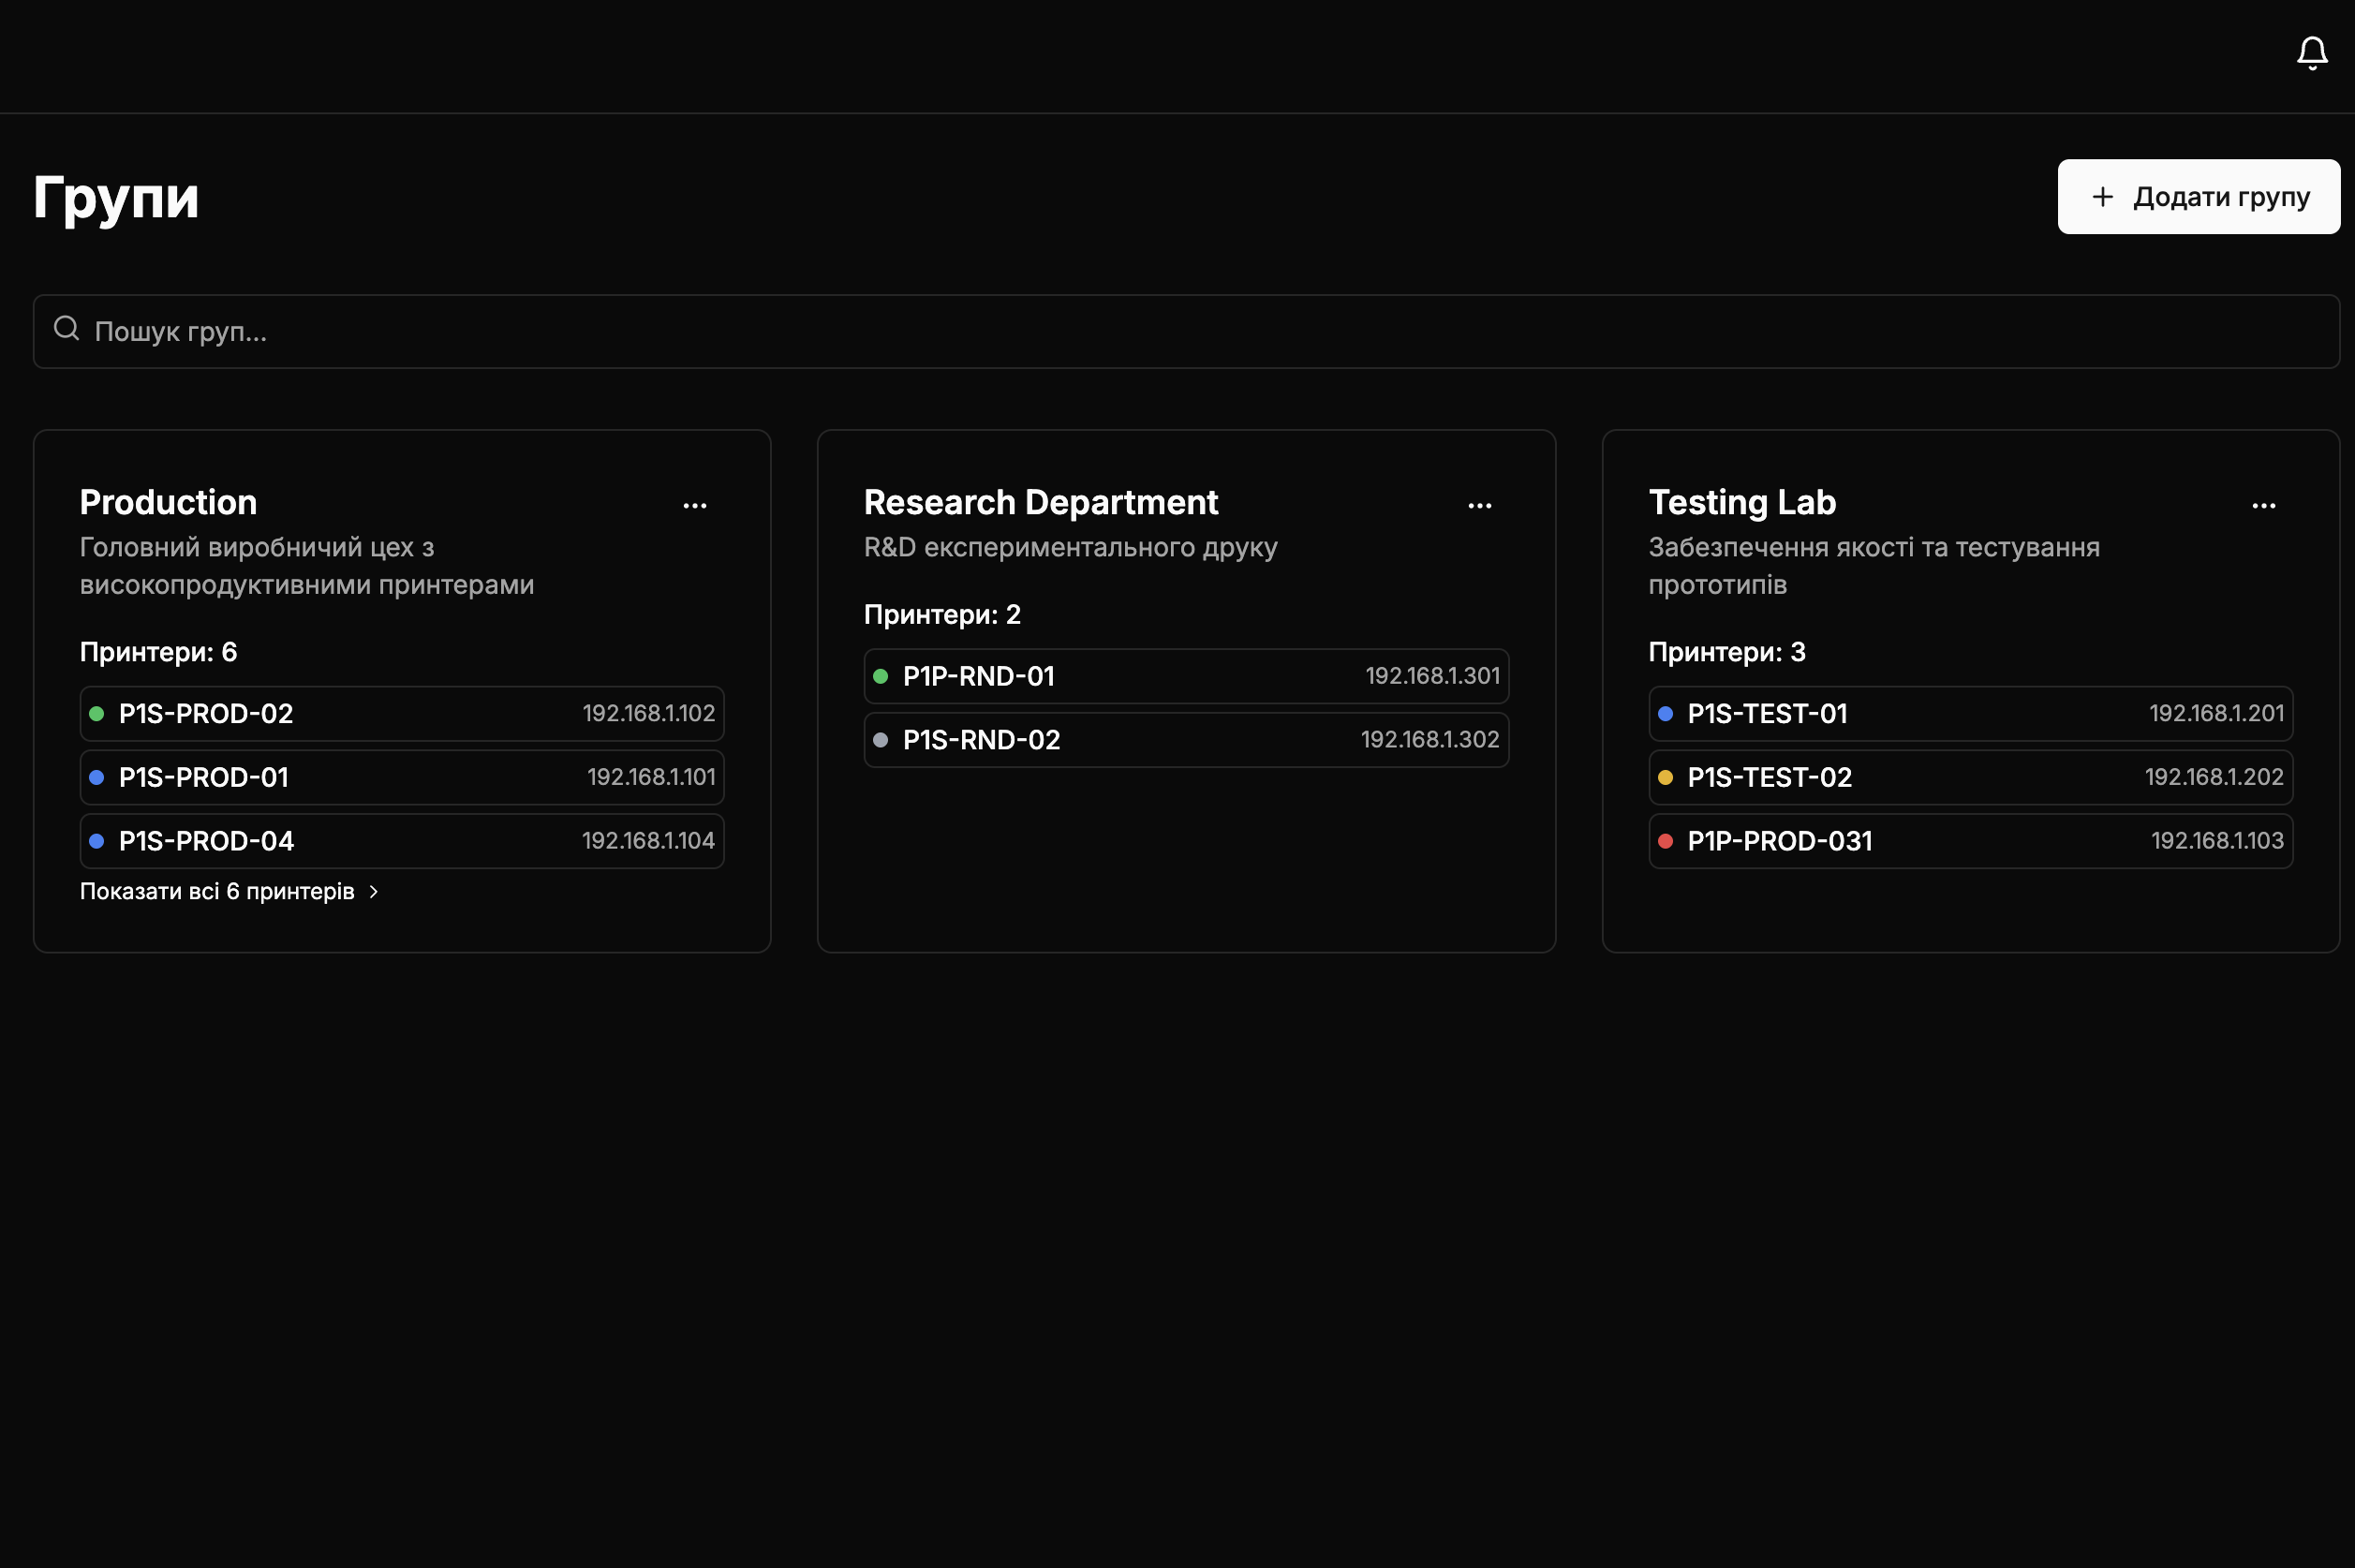Click the search magnifier icon

[67, 329]
